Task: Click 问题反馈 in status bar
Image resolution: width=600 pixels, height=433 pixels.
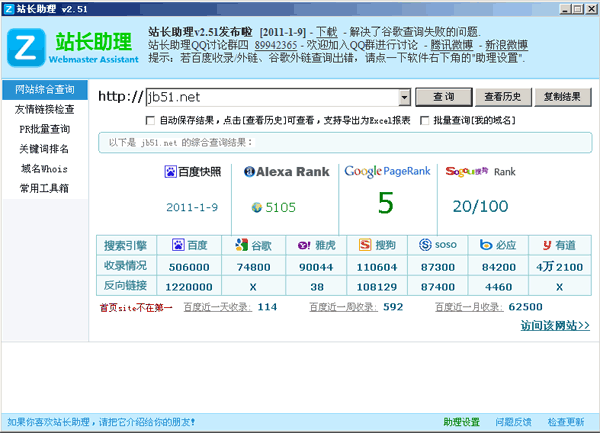Action: (514, 422)
